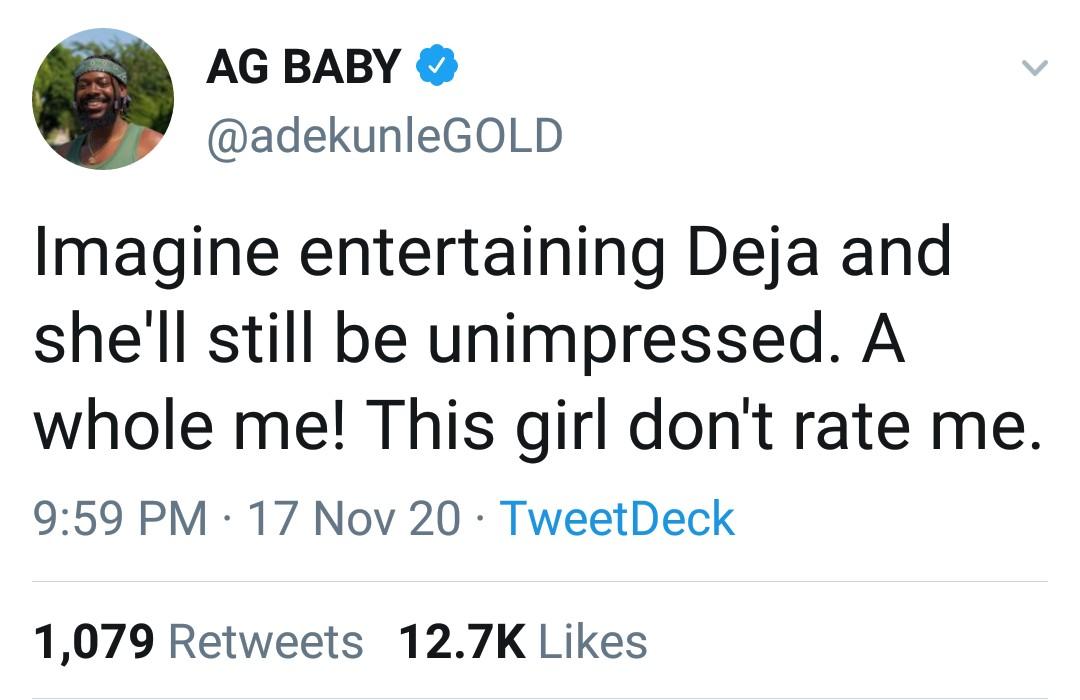Click the word 'unimpressed' in the tweet
Screen dimensions: 1080x700
click(637, 340)
